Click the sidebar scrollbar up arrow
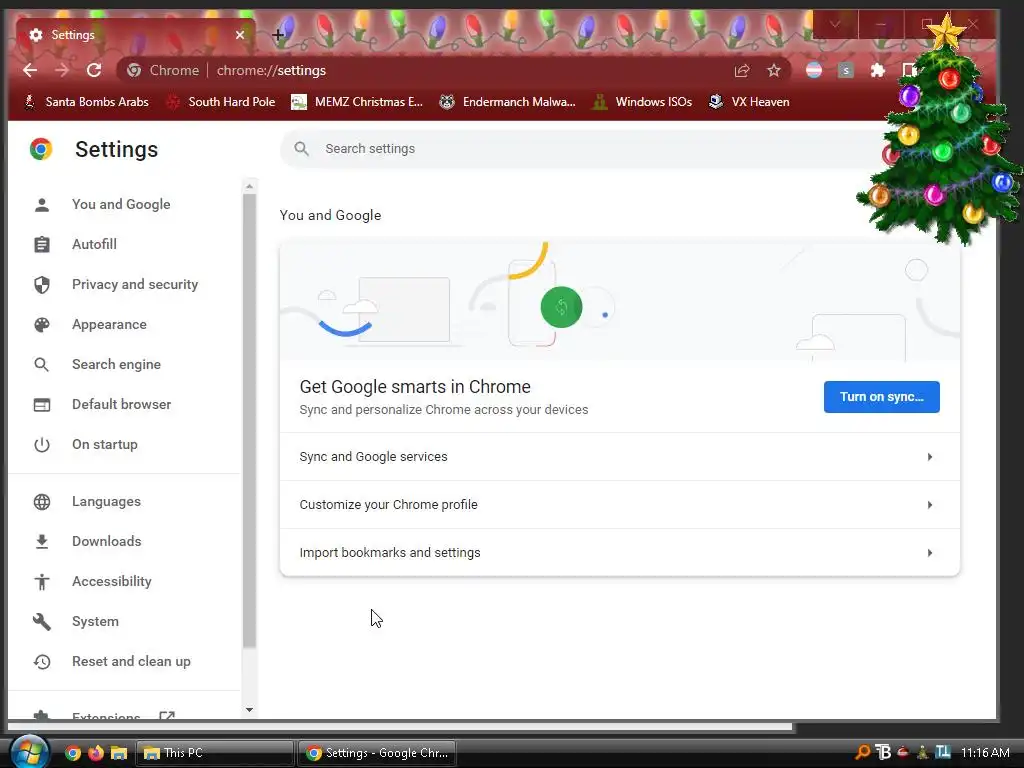Viewport: 1024px width, 768px height. click(x=249, y=187)
